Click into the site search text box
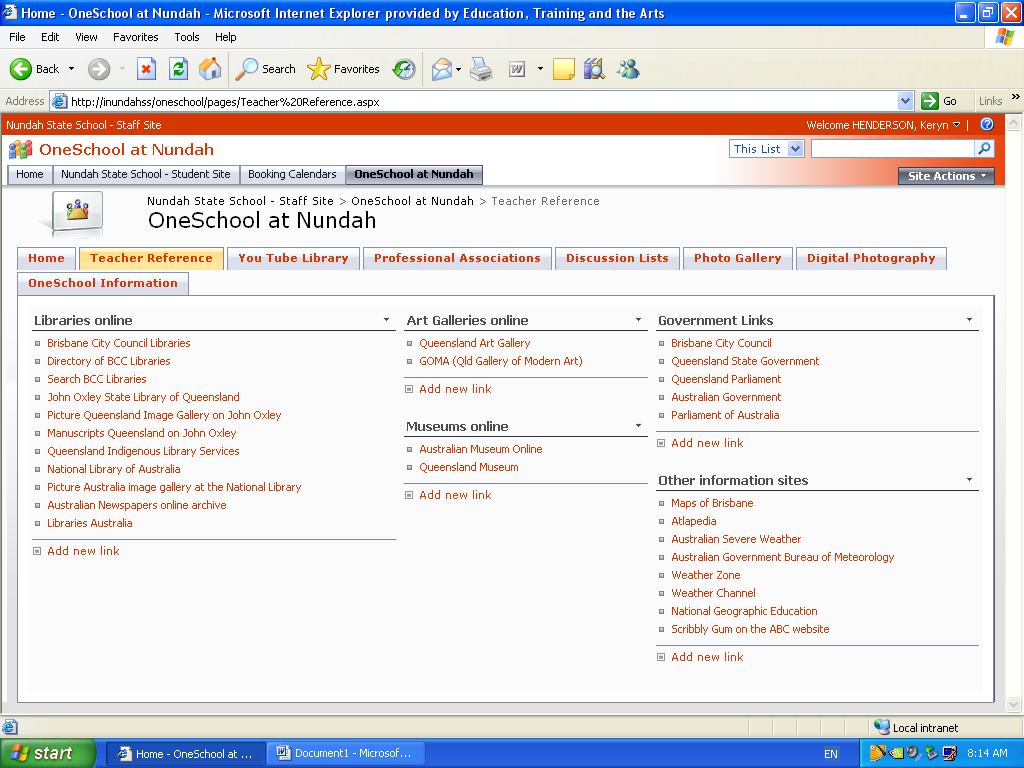Viewport: 1024px width, 768px height. [x=893, y=149]
